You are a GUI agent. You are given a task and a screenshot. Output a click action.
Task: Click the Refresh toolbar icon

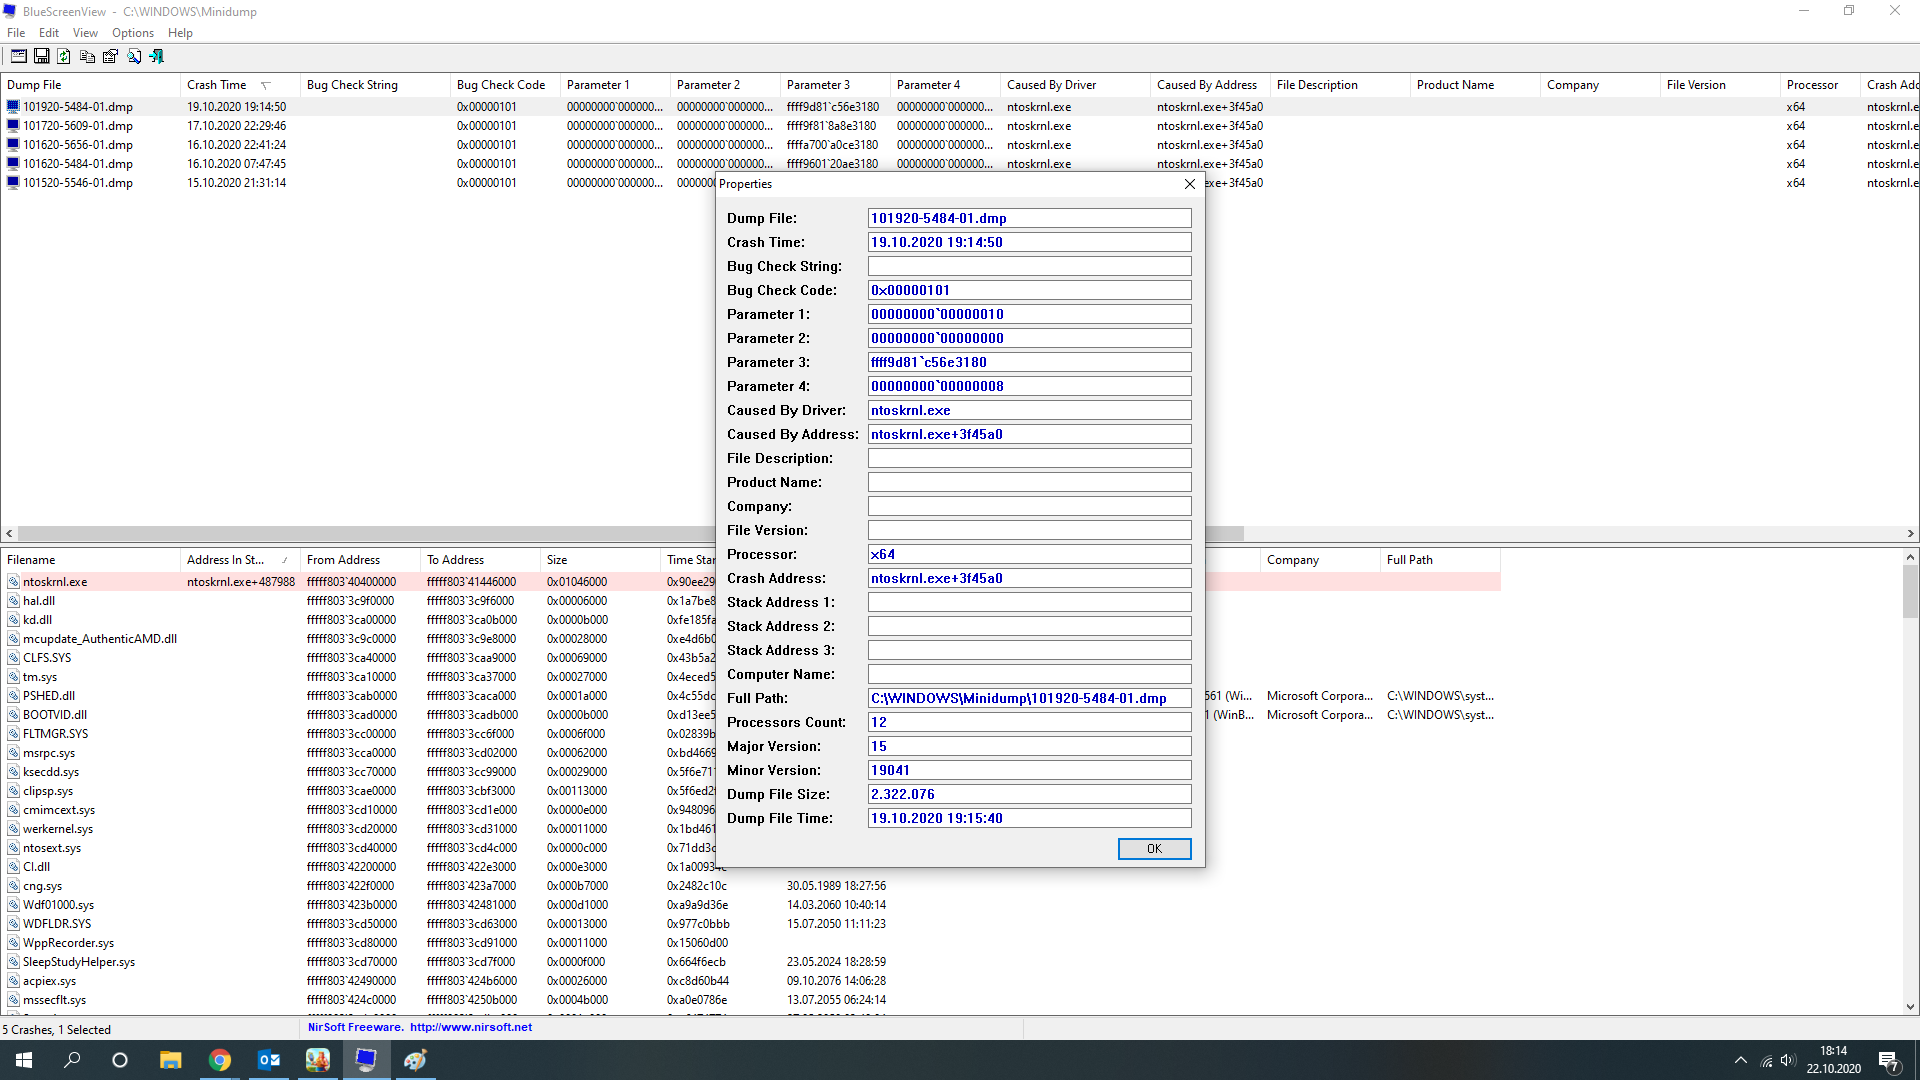pos(64,57)
